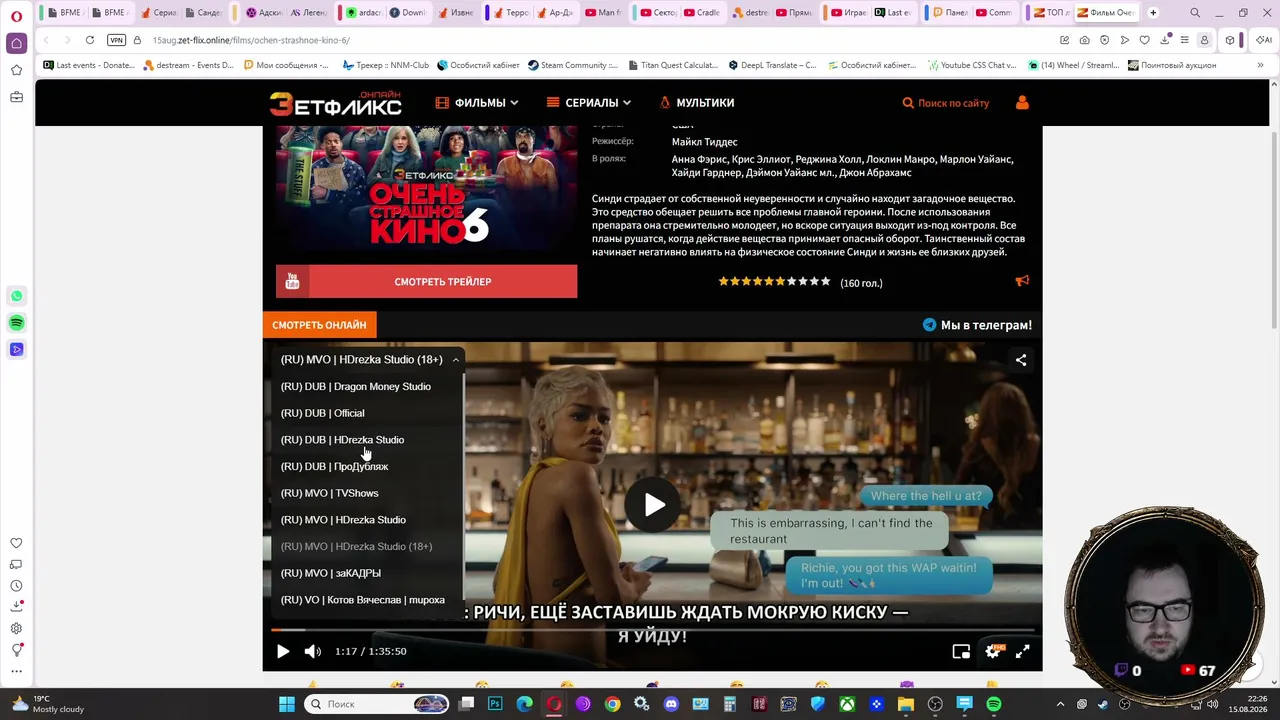Open the Xbox app from taskbar

click(847, 704)
